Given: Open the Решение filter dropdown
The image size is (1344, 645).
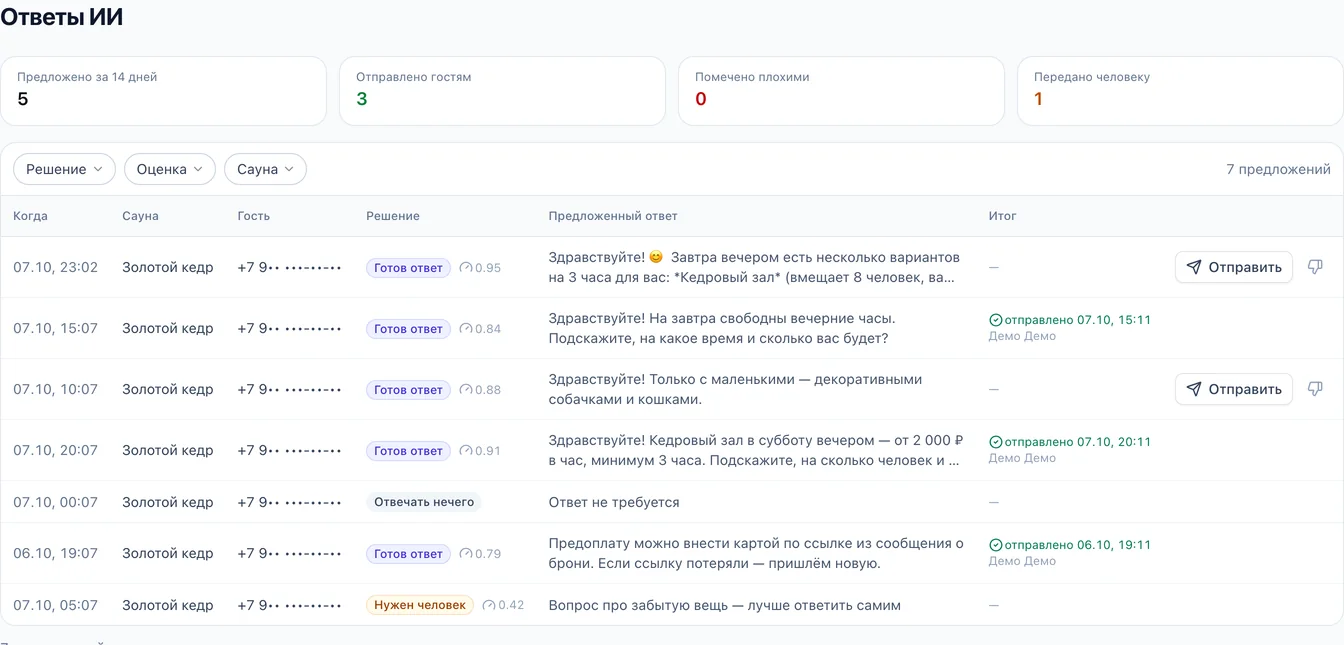Looking at the screenshot, I should [64, 169].
